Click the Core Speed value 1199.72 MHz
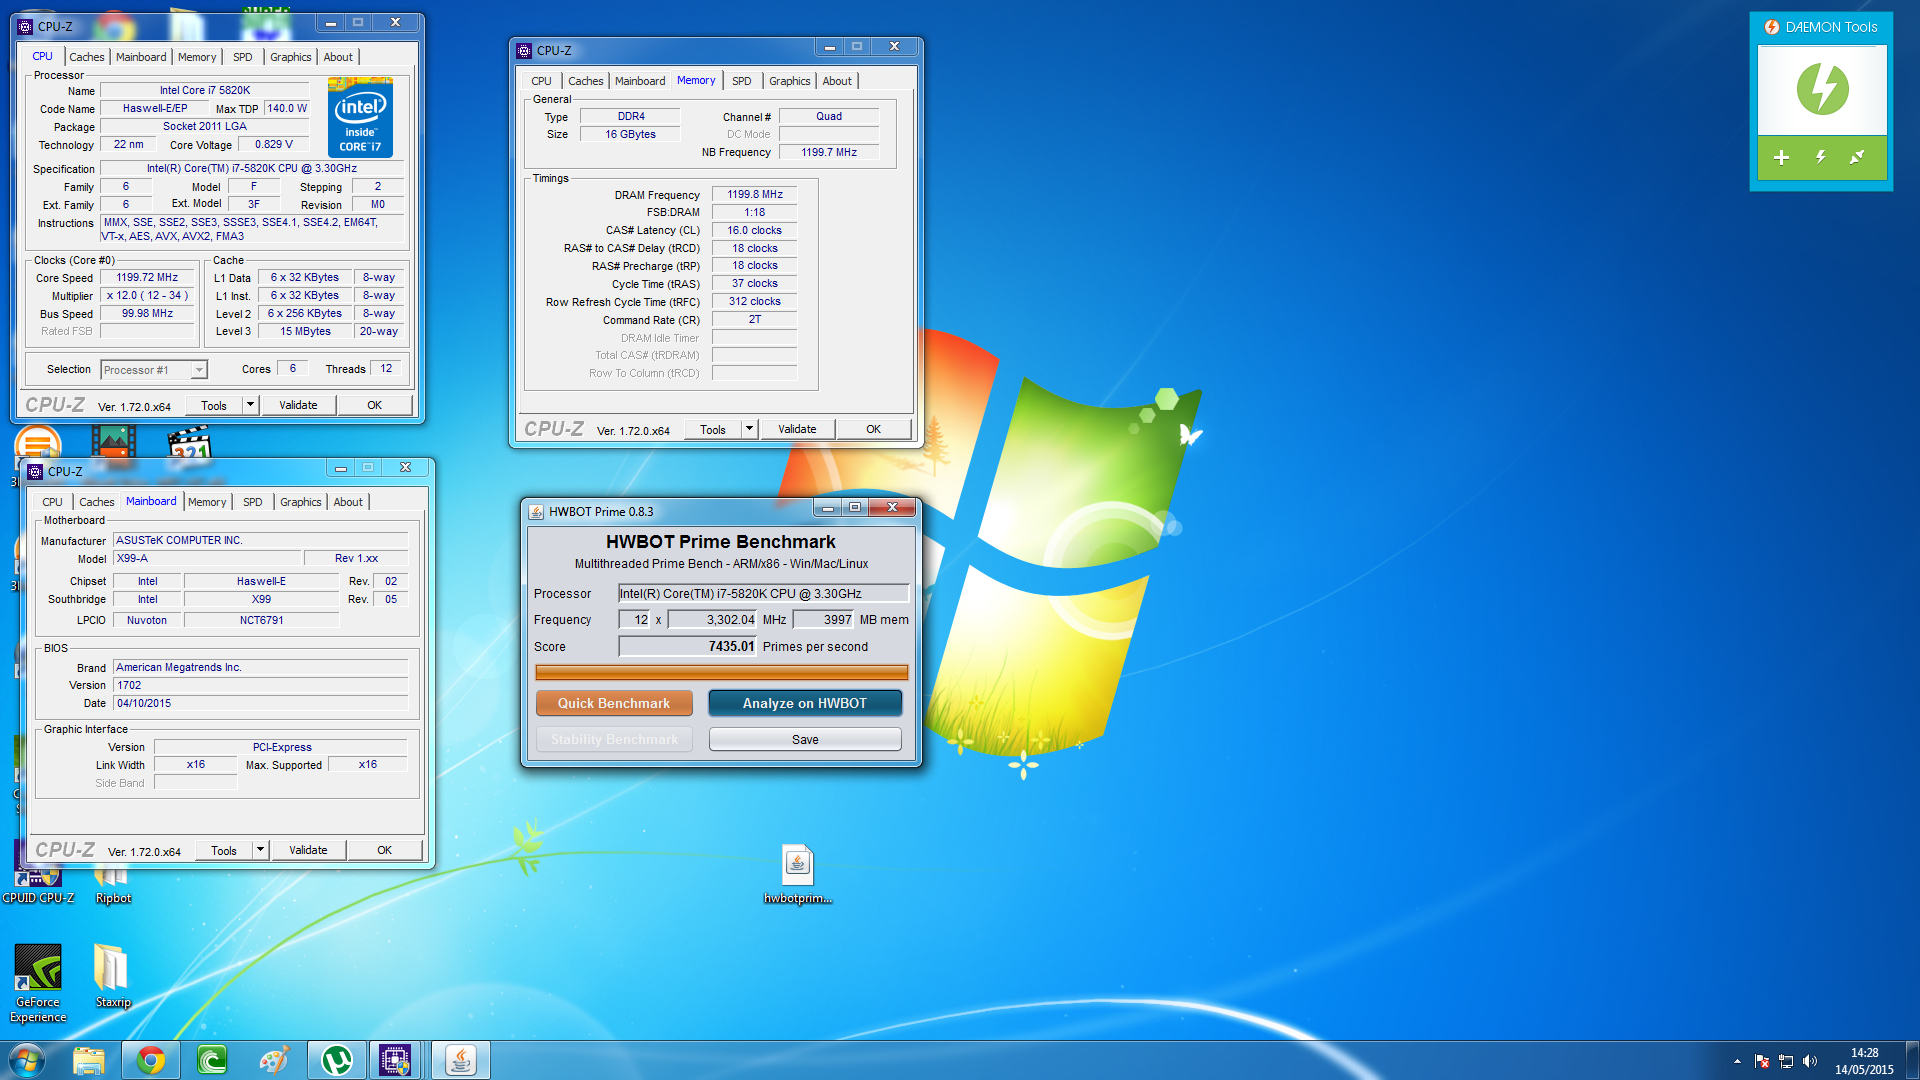 (x=147, y=277)
